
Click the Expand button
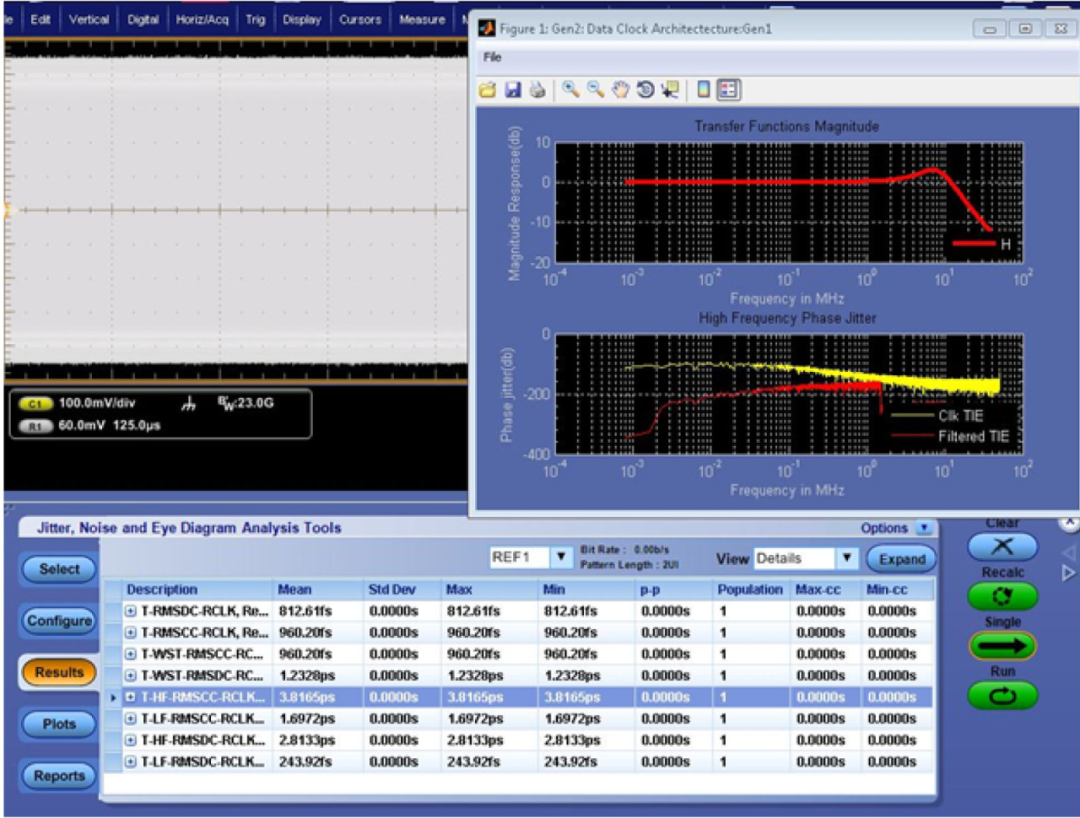pyautogui.click(x=902, y=558)
